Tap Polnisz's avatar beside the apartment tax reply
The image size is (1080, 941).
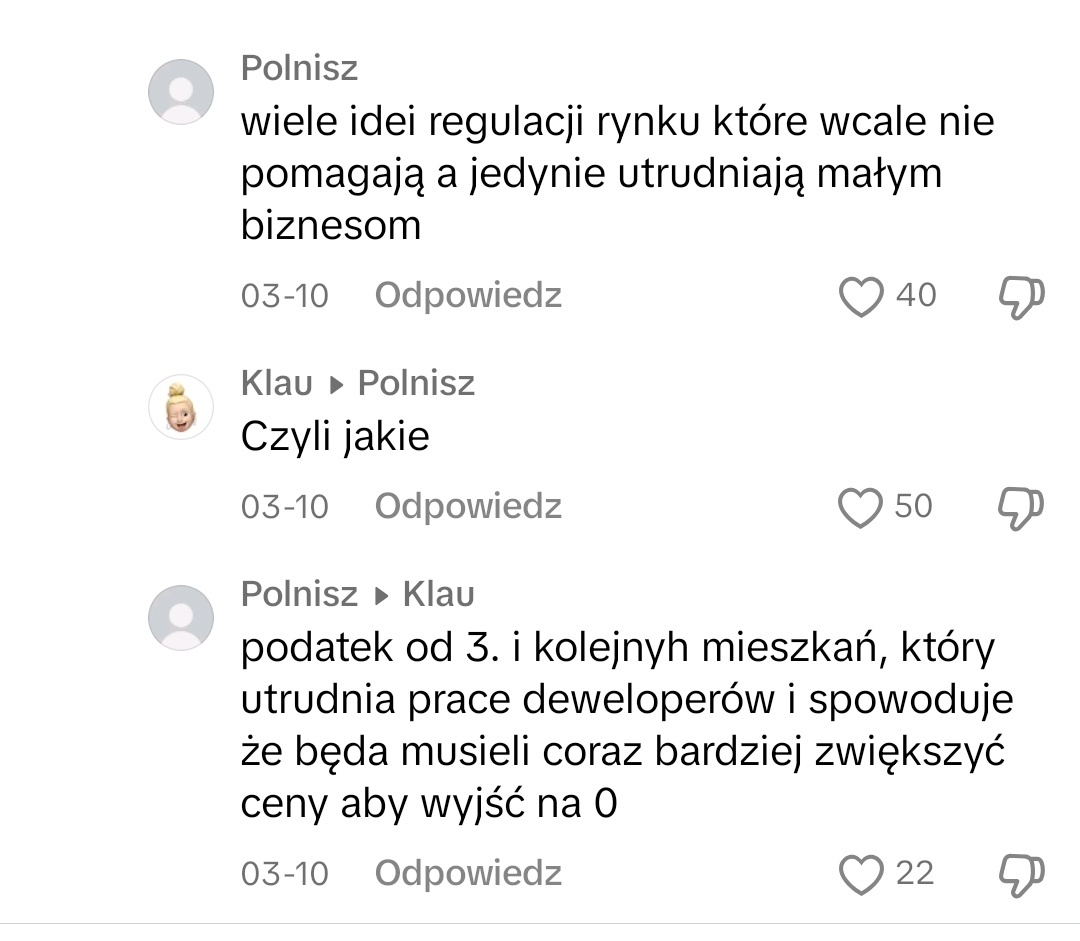click(x=181, y=618)
